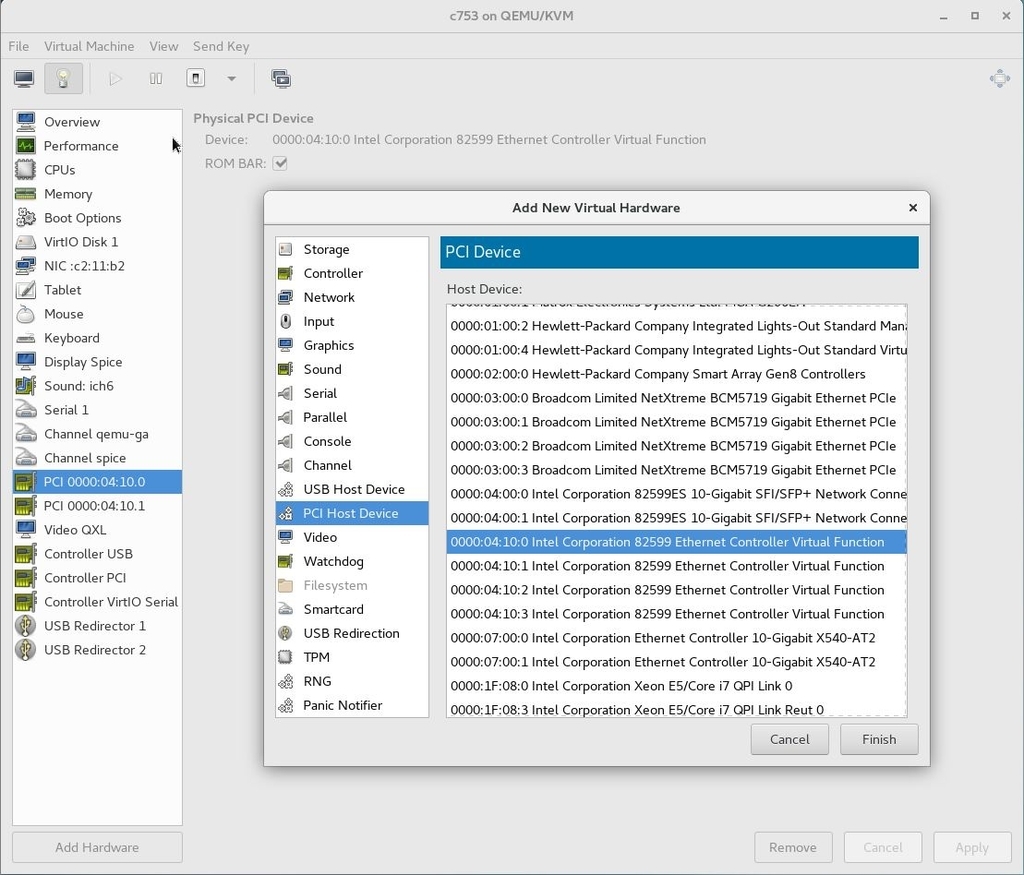Image resolution: width=1024 pixels, height=875 pixels.
Task: Click the Add Hardware button
Action: point(97,847)
